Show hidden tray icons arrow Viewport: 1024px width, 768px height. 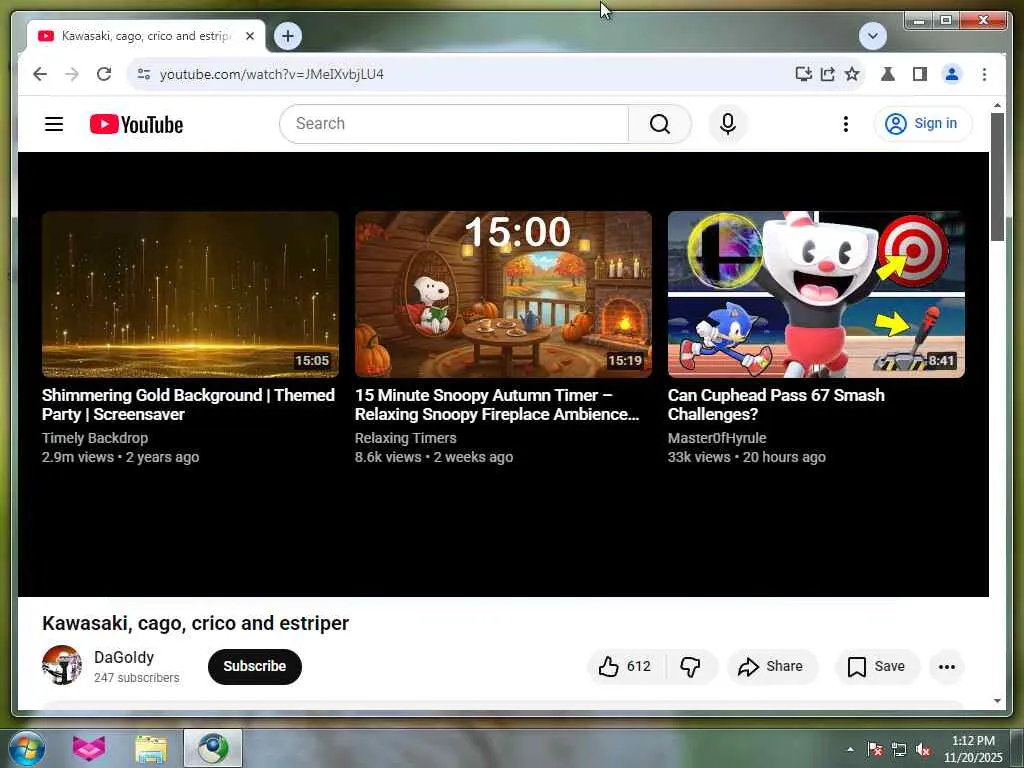coord(850,750)
